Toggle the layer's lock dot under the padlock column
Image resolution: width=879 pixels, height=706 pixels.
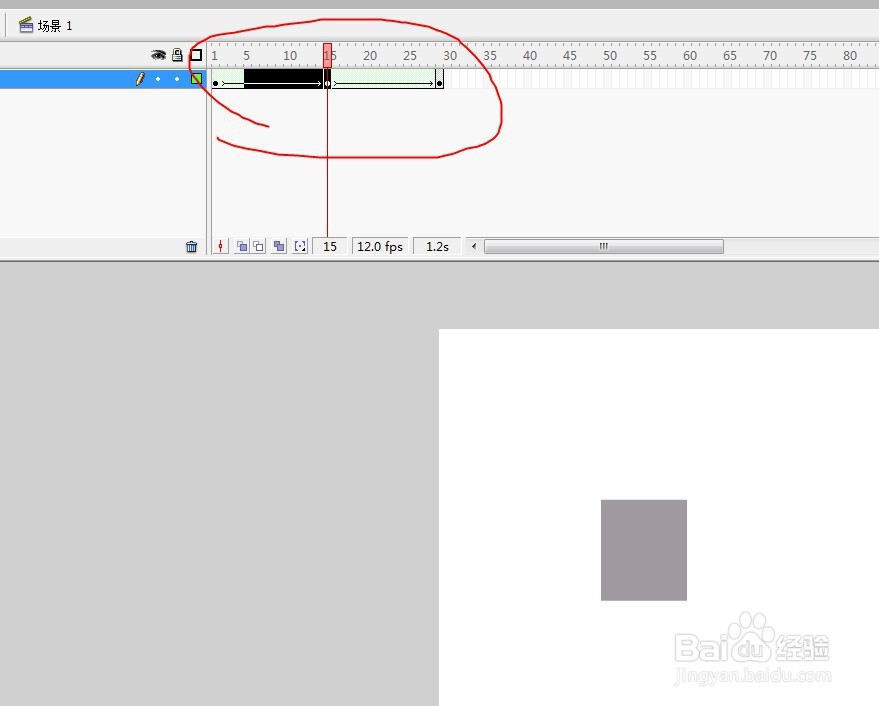click(x=177, y=79)
